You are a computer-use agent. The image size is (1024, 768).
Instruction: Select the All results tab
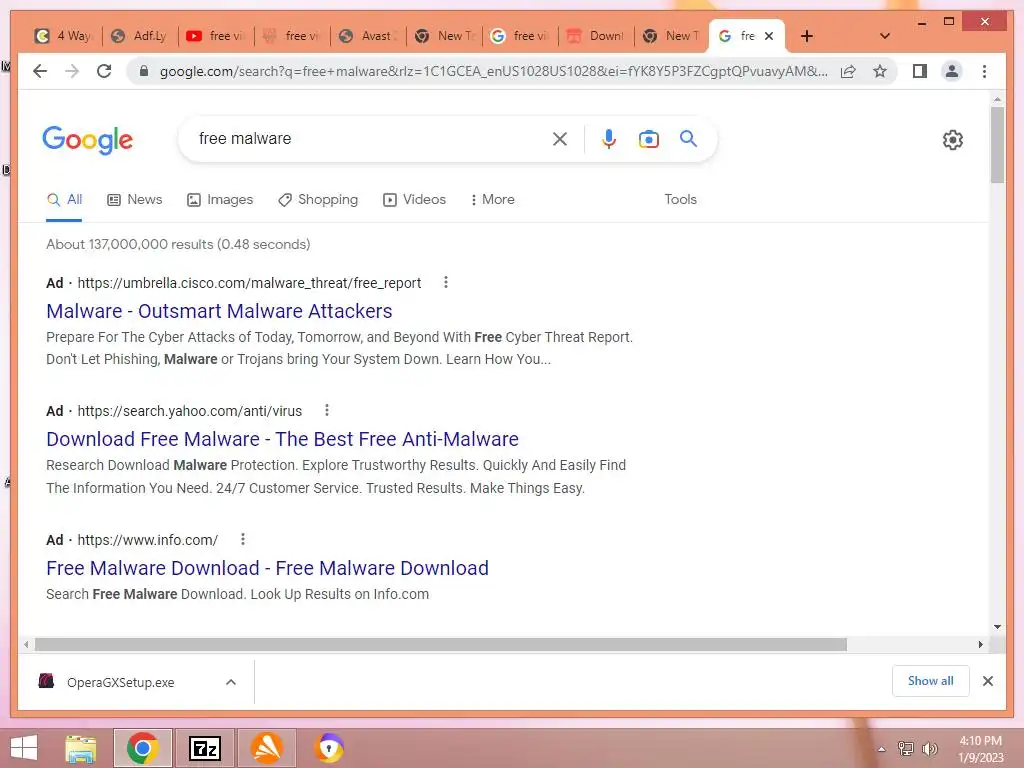[x=64, y=200]
